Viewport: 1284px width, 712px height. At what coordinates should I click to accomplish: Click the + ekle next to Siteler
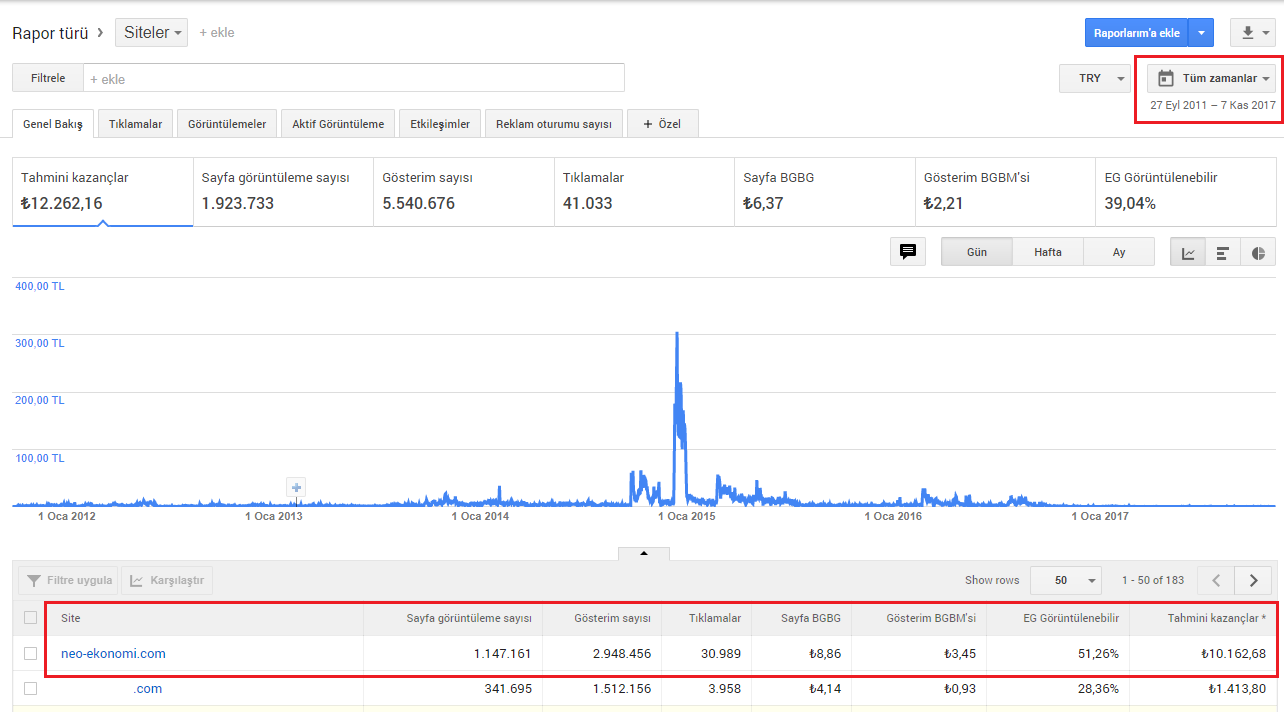coord(216,33)
